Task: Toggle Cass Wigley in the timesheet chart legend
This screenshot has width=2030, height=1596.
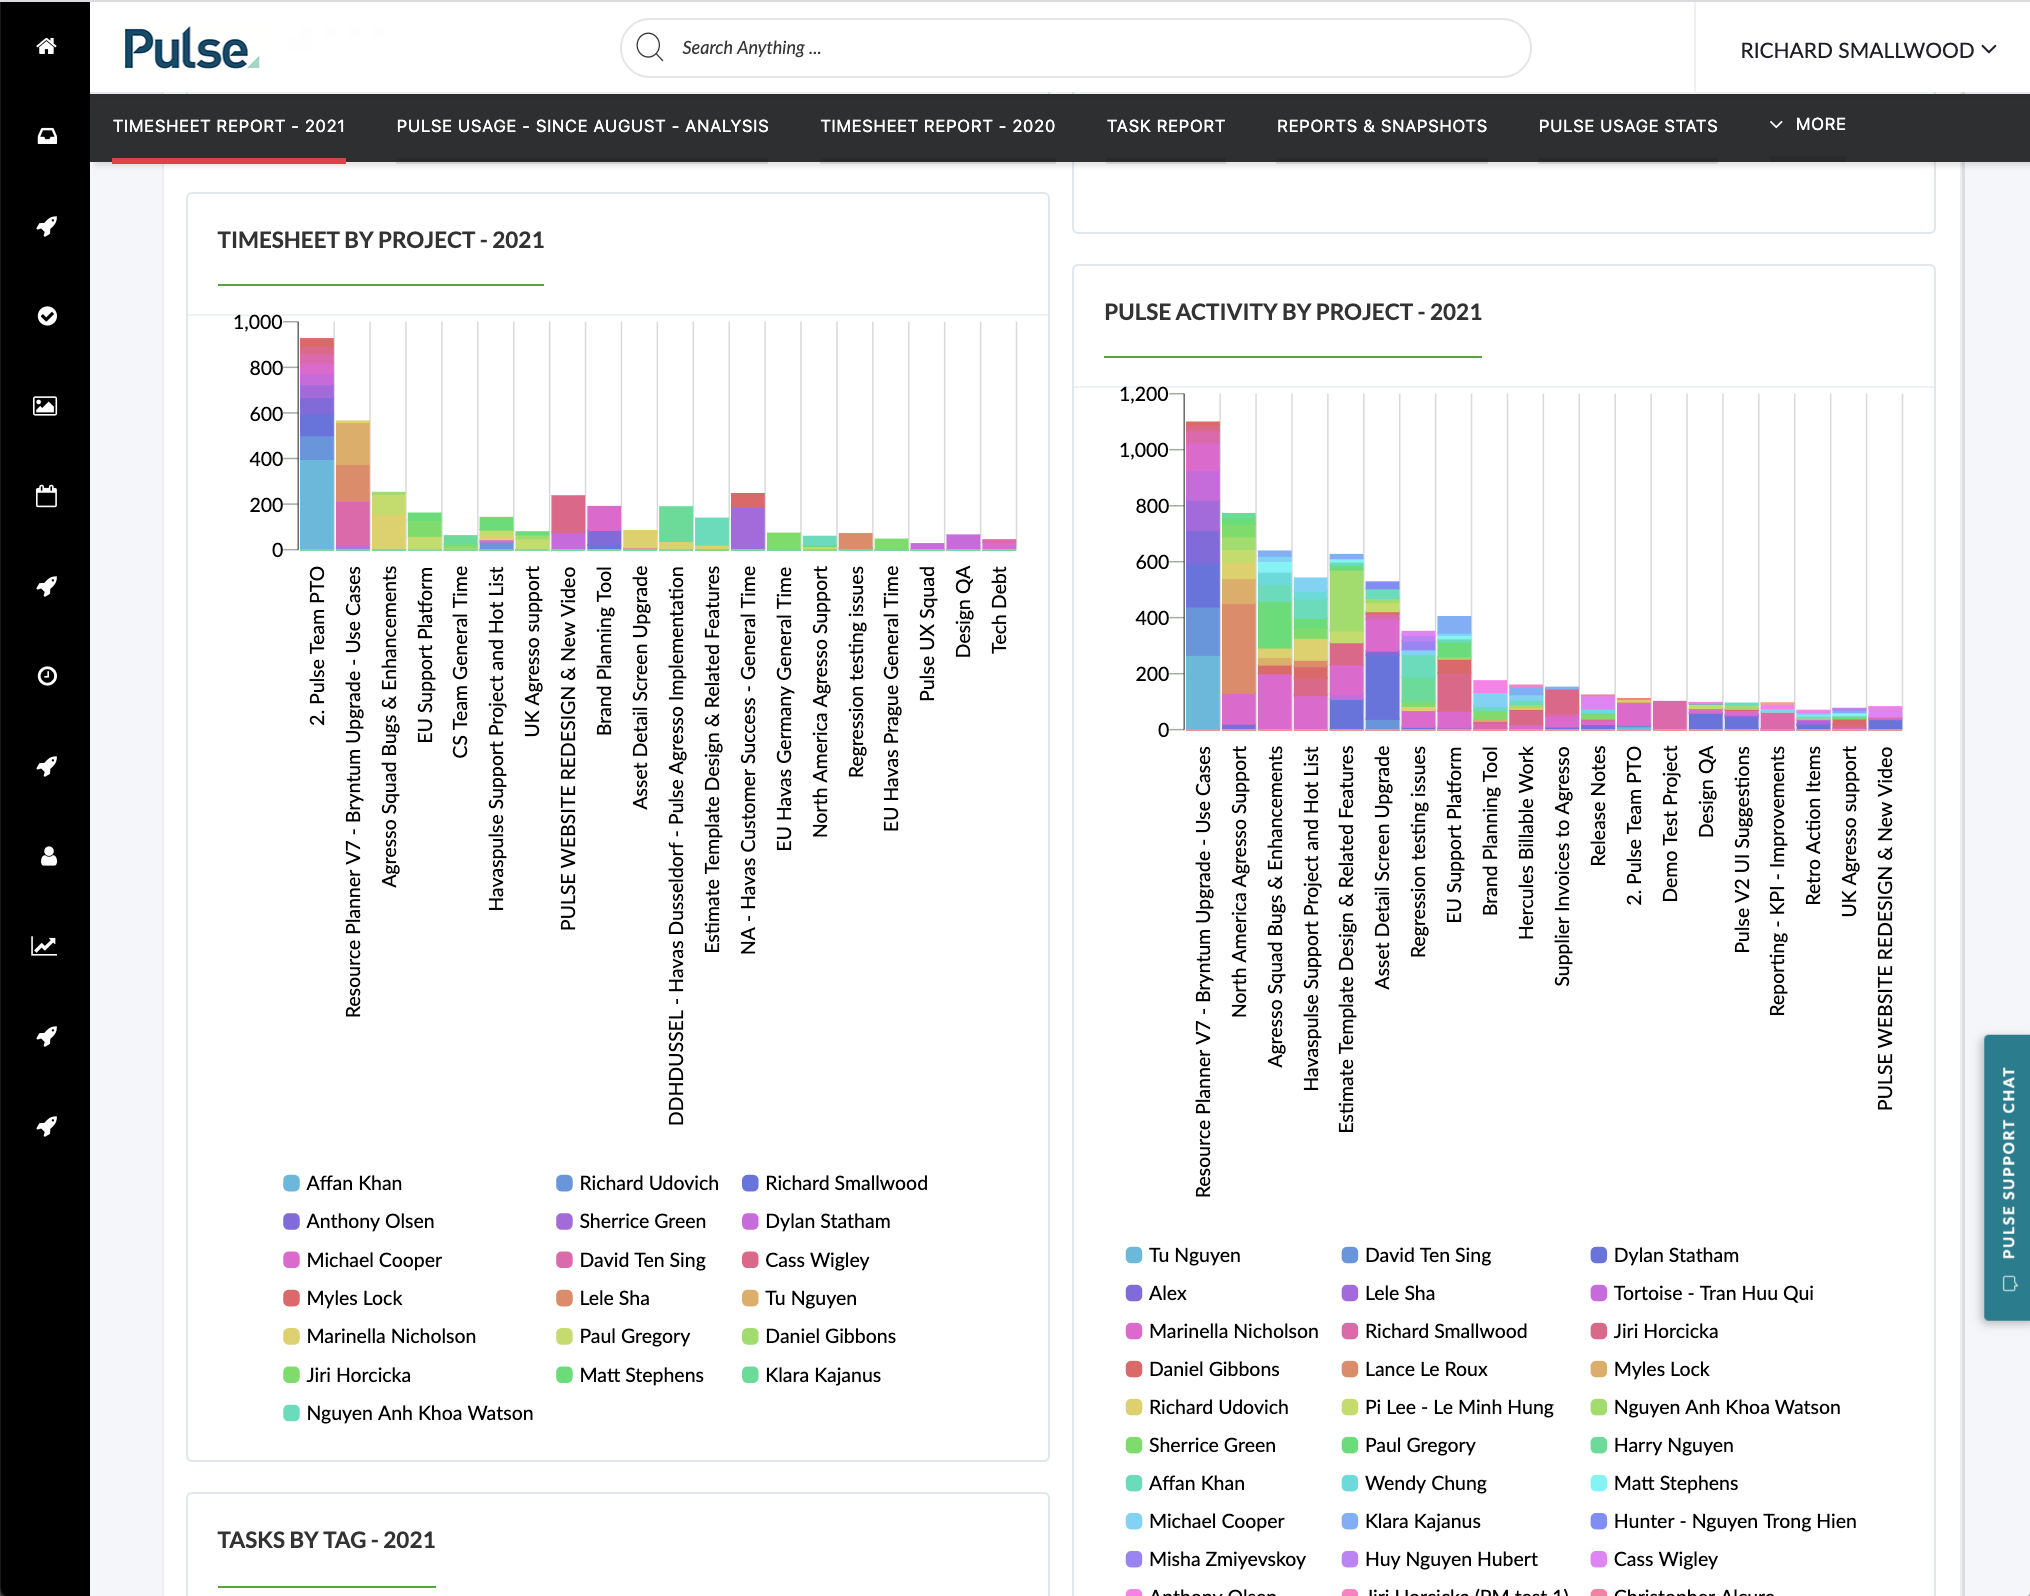Action: click(806, 1260)
